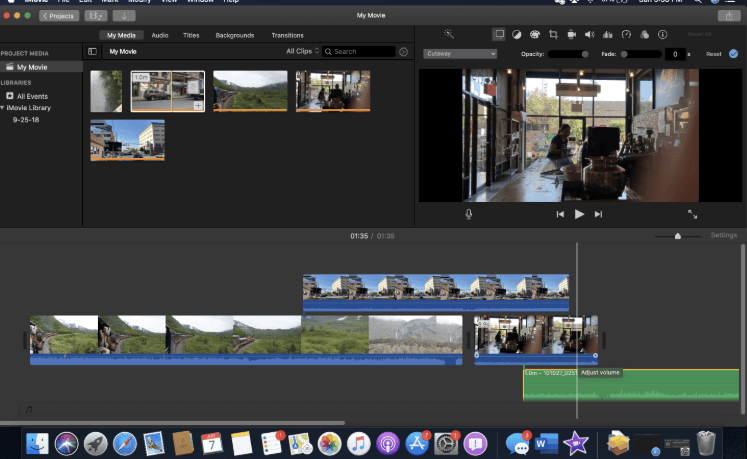The image size is (747, 459).
Task: Click the magic wand auto-enhance icon
Action: (x=449, y=34)
